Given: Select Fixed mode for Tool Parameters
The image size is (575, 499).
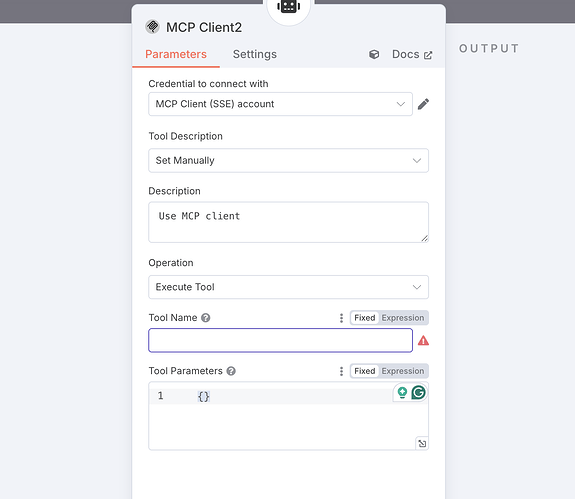Looking at the screenshot, I should pos(365,371).
